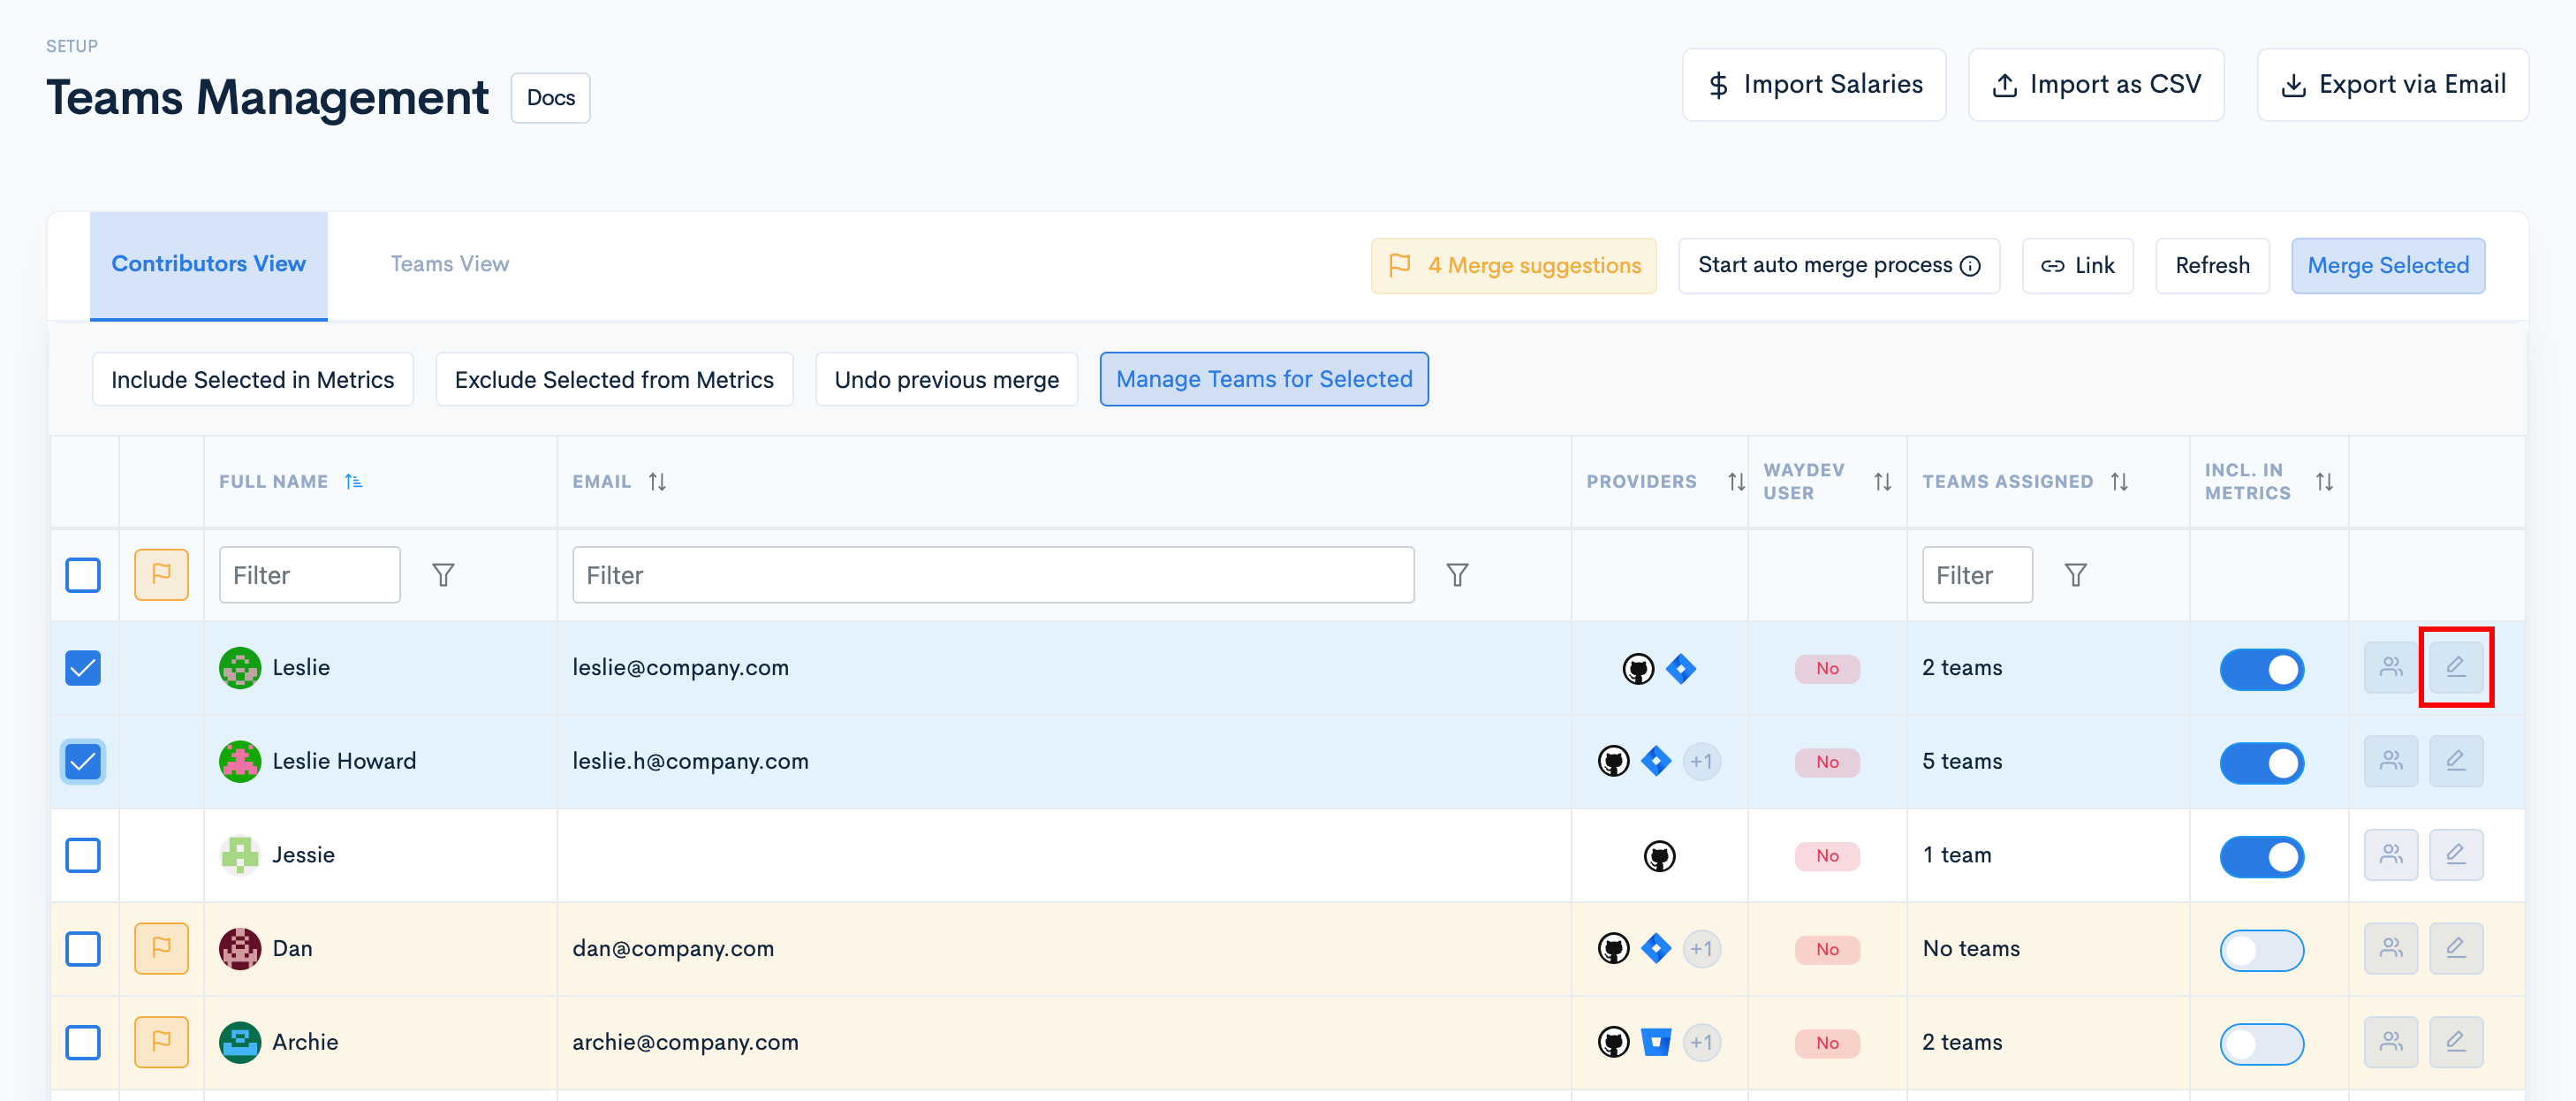Check the checkbox for Jessie
Viewport: 2576px width, 1101px height.
click(x=83, y=855)
